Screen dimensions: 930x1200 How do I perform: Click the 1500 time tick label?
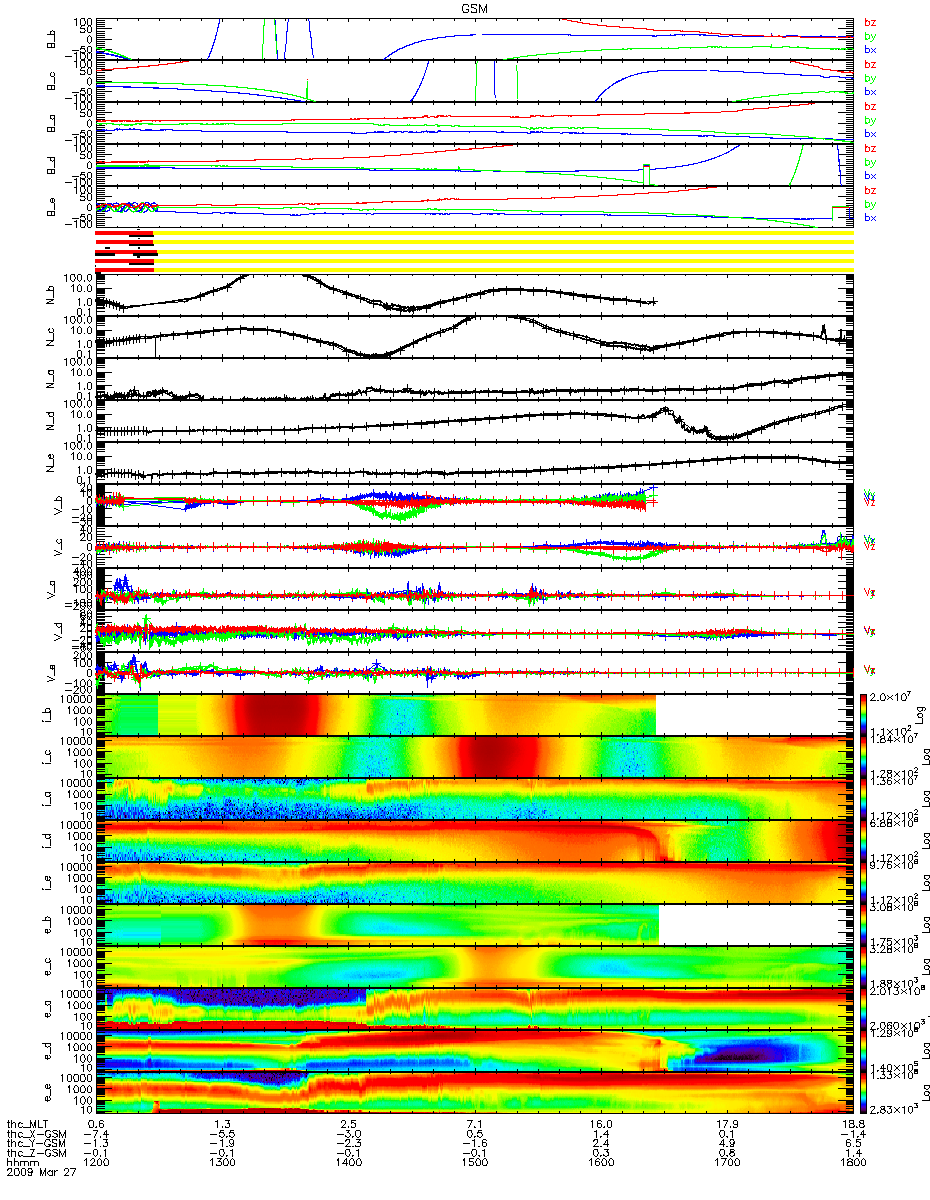click(x=474, y=1164)
